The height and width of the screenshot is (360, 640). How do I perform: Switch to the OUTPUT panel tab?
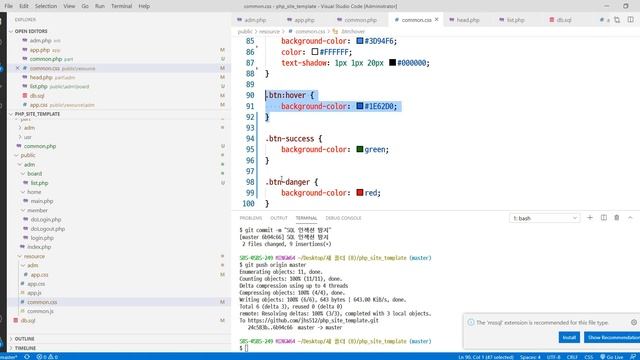pyautogui.click(x=279, y=218)
